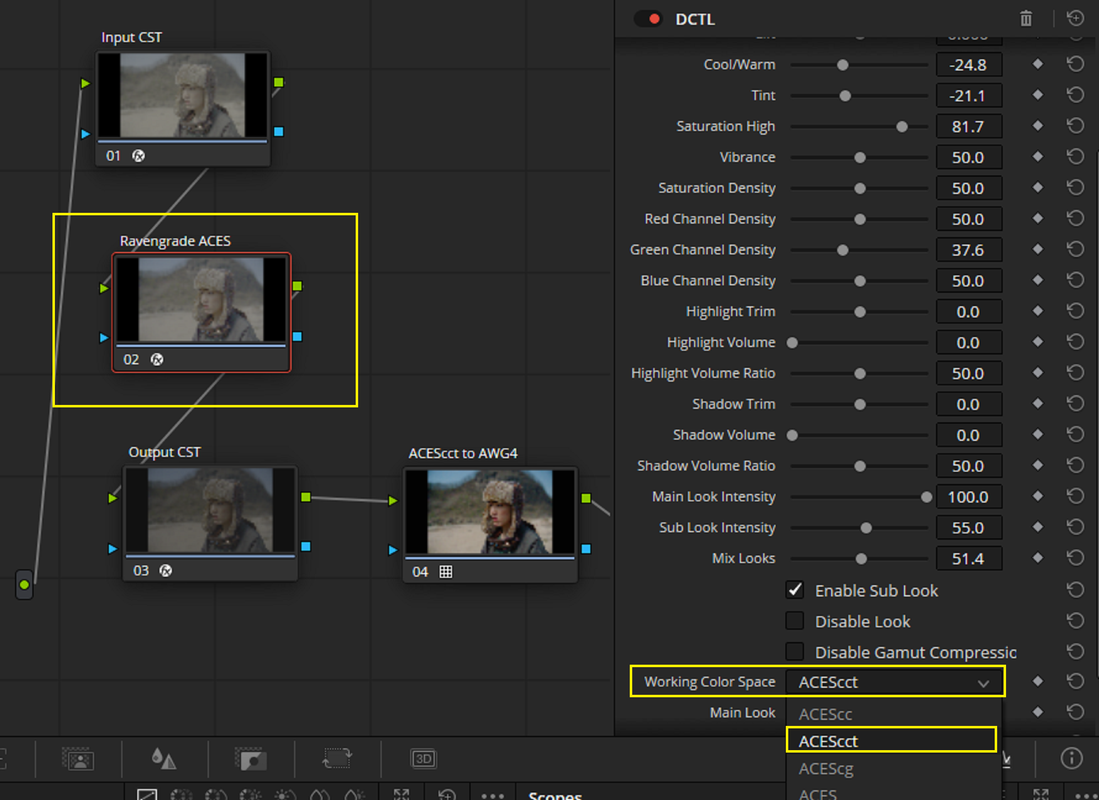Reset the Tint parameter
Viewport: 1099px width, 800px height.
point(1075,95)
